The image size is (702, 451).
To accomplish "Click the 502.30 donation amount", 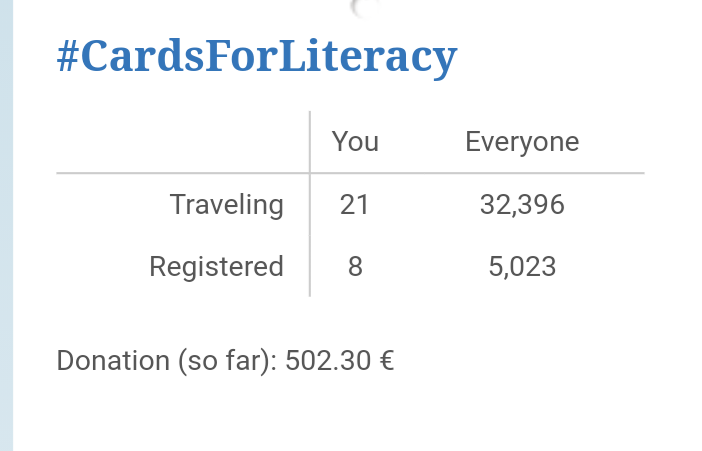I will pyautogui.click(x=328, y=361).
